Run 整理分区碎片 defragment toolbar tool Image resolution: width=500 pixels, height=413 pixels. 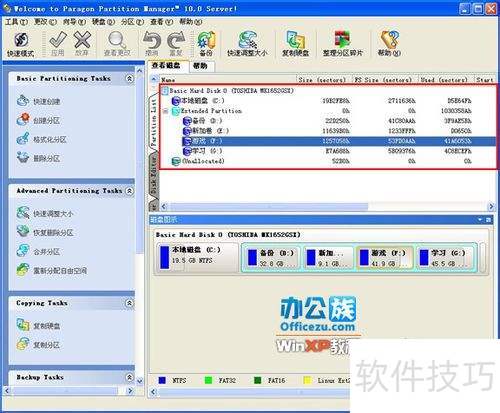(x=343, y=44)
